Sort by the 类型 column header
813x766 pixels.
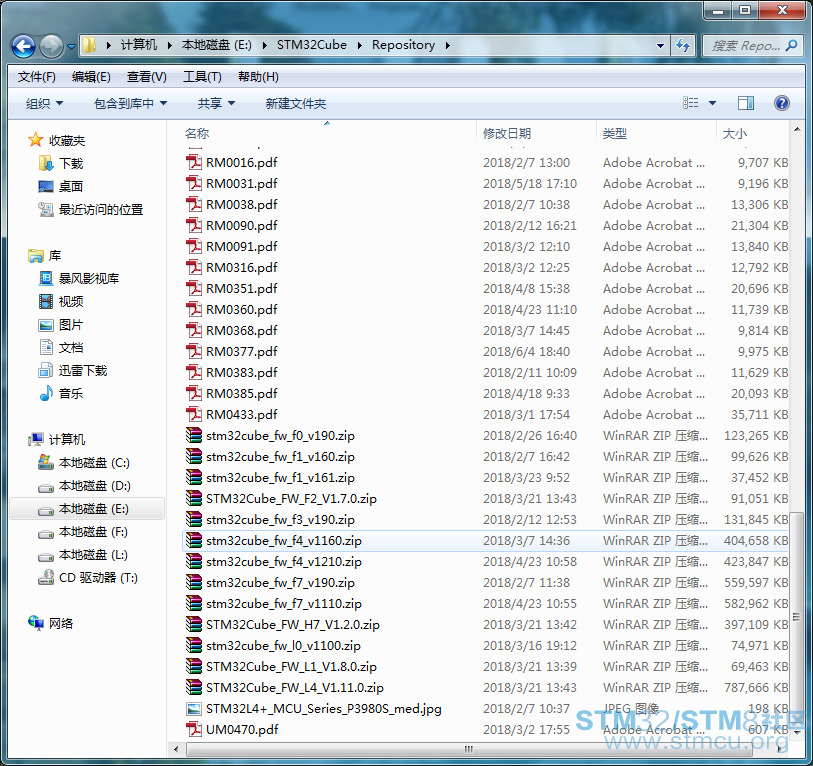point(614,134)
